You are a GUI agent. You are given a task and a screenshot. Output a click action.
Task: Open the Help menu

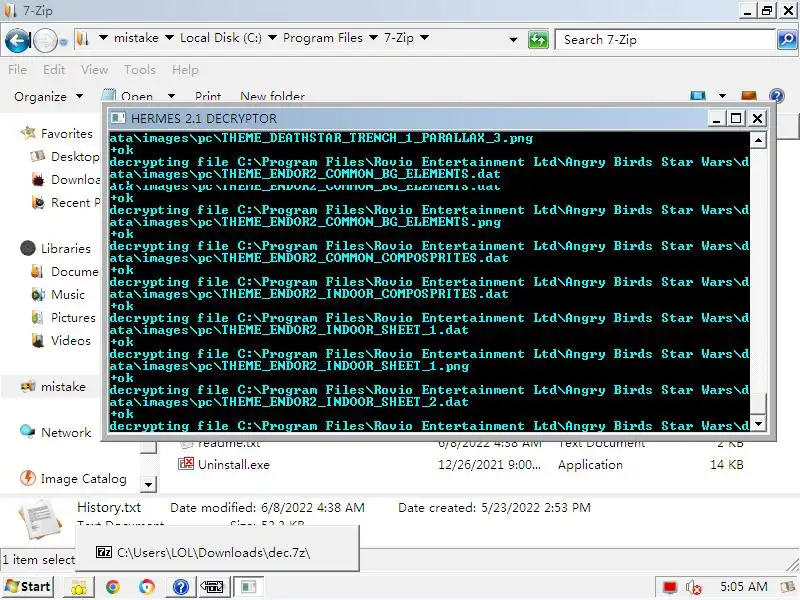pyautogui.click(x=185, y=69)
